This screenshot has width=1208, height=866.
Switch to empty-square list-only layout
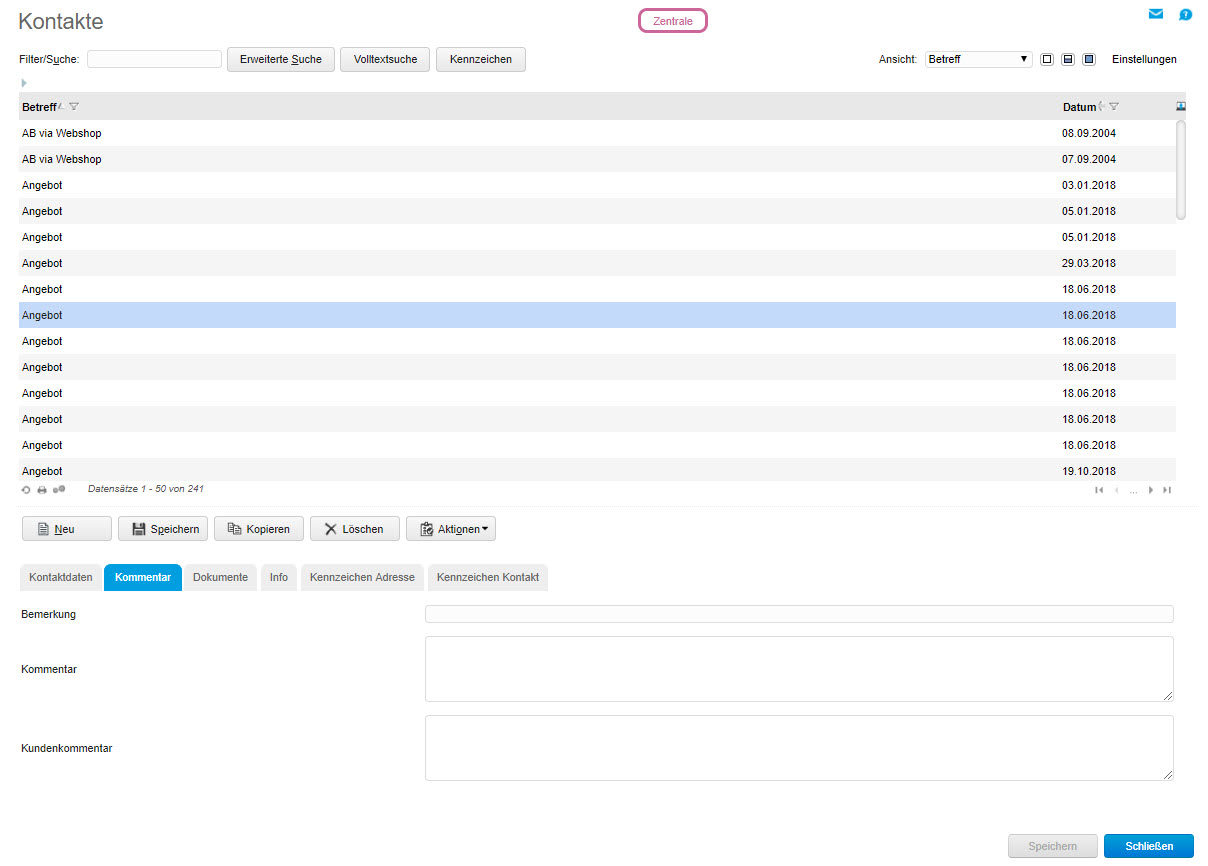click(x=1047, y=59)
